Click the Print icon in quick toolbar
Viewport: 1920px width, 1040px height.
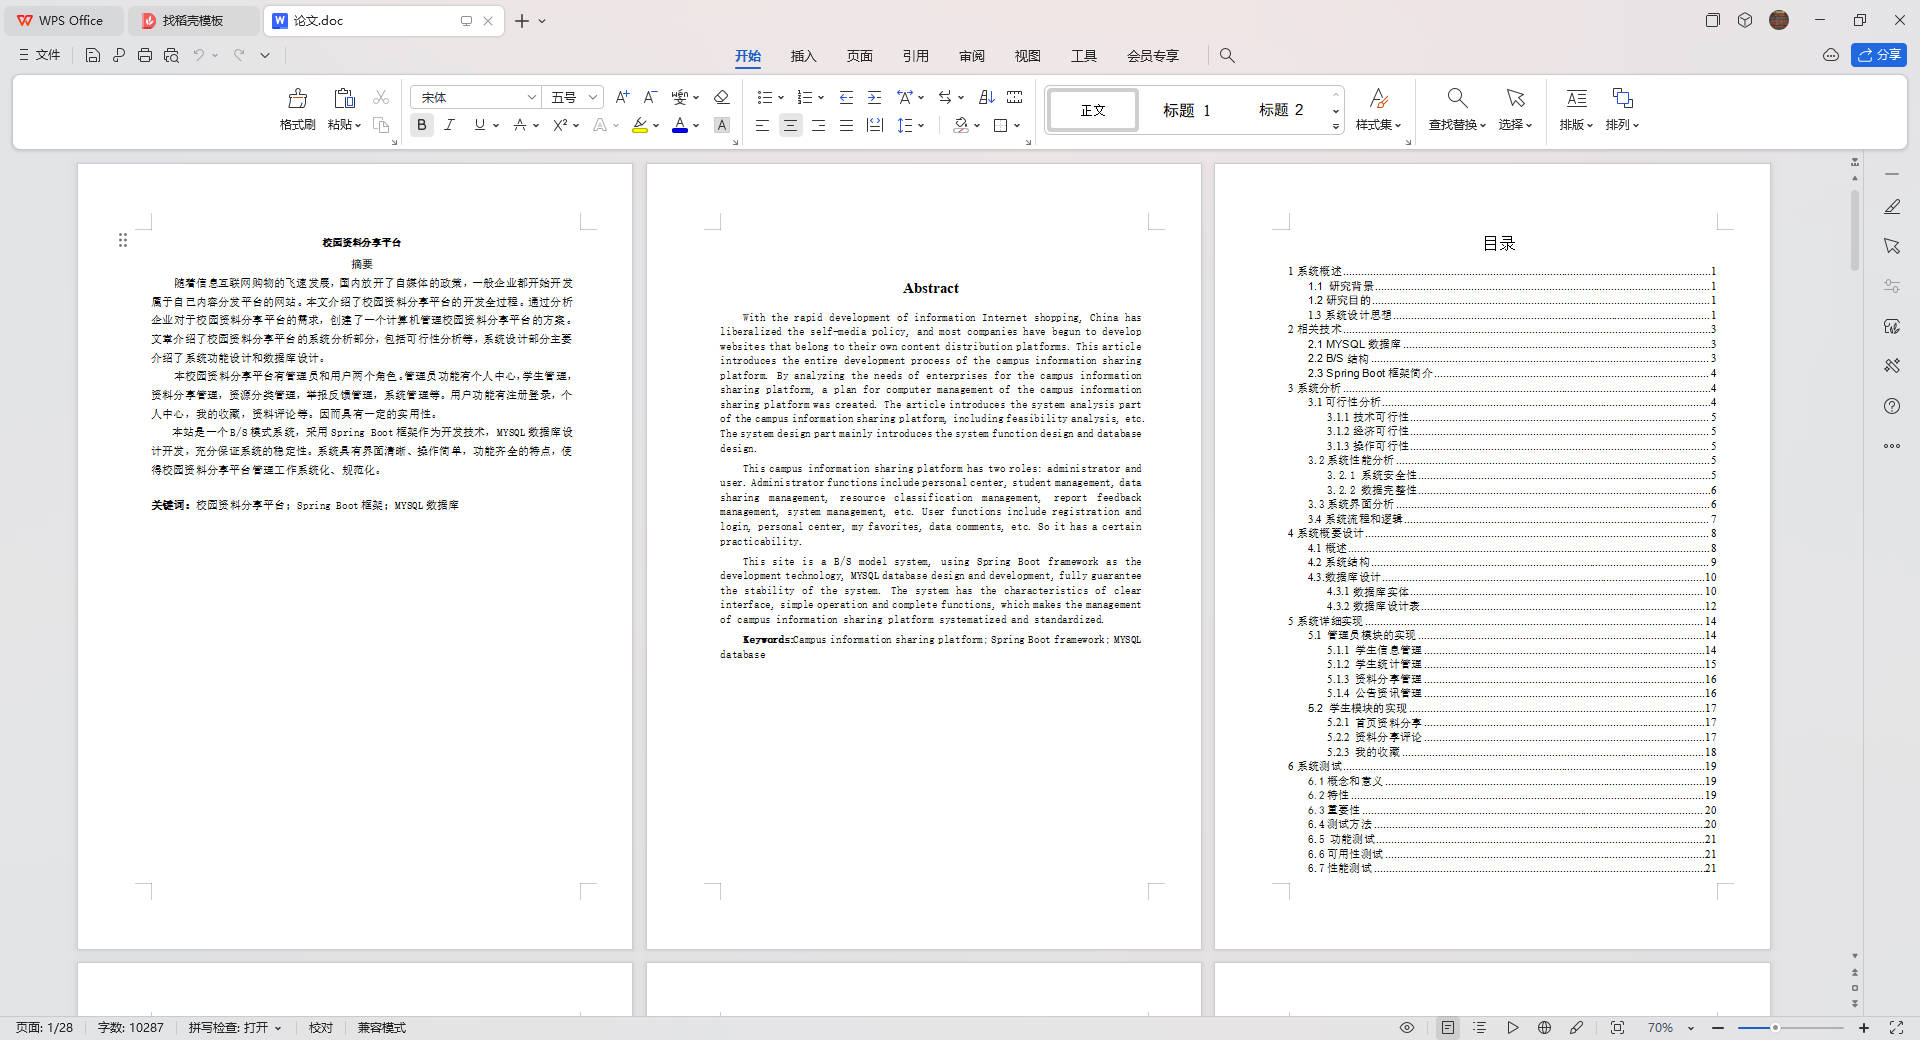[145, 55]
